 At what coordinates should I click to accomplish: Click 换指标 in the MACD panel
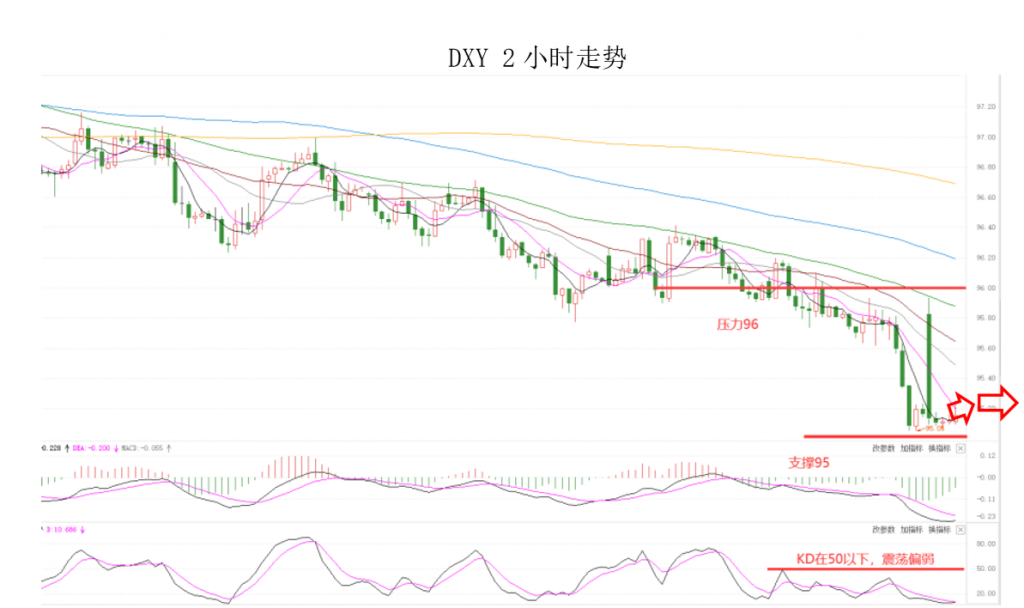pos(939,448)
